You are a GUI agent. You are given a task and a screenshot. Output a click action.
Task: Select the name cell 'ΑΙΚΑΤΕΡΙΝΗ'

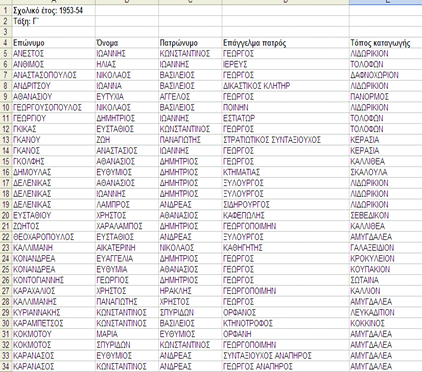[127, 248]
